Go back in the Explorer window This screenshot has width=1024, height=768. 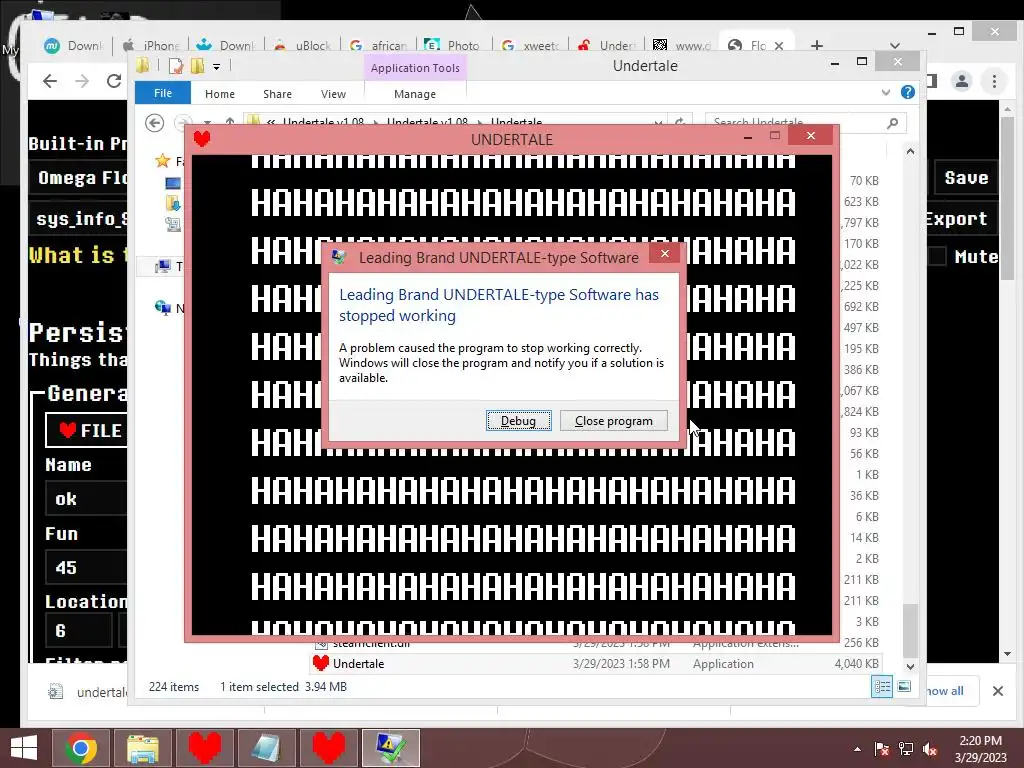(155, 123)
